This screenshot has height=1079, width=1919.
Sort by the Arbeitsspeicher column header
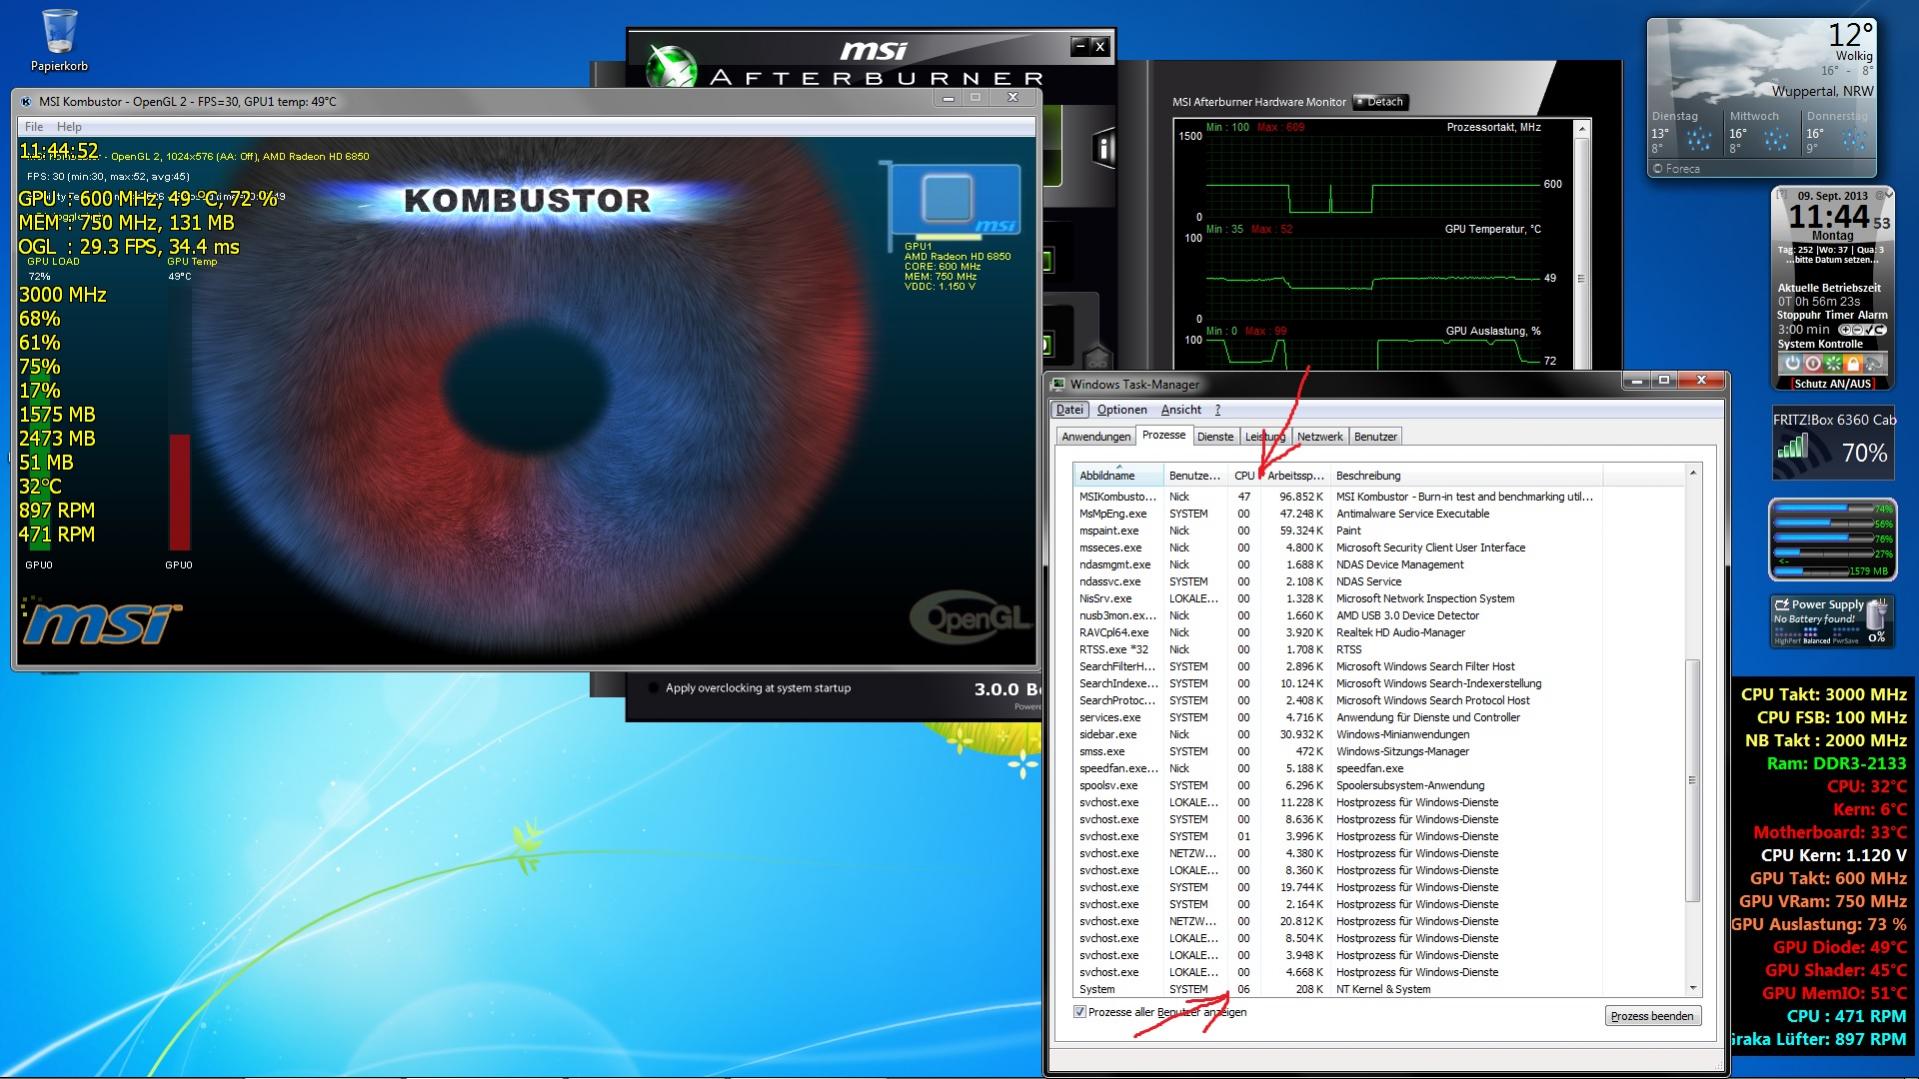[1295, 475]
